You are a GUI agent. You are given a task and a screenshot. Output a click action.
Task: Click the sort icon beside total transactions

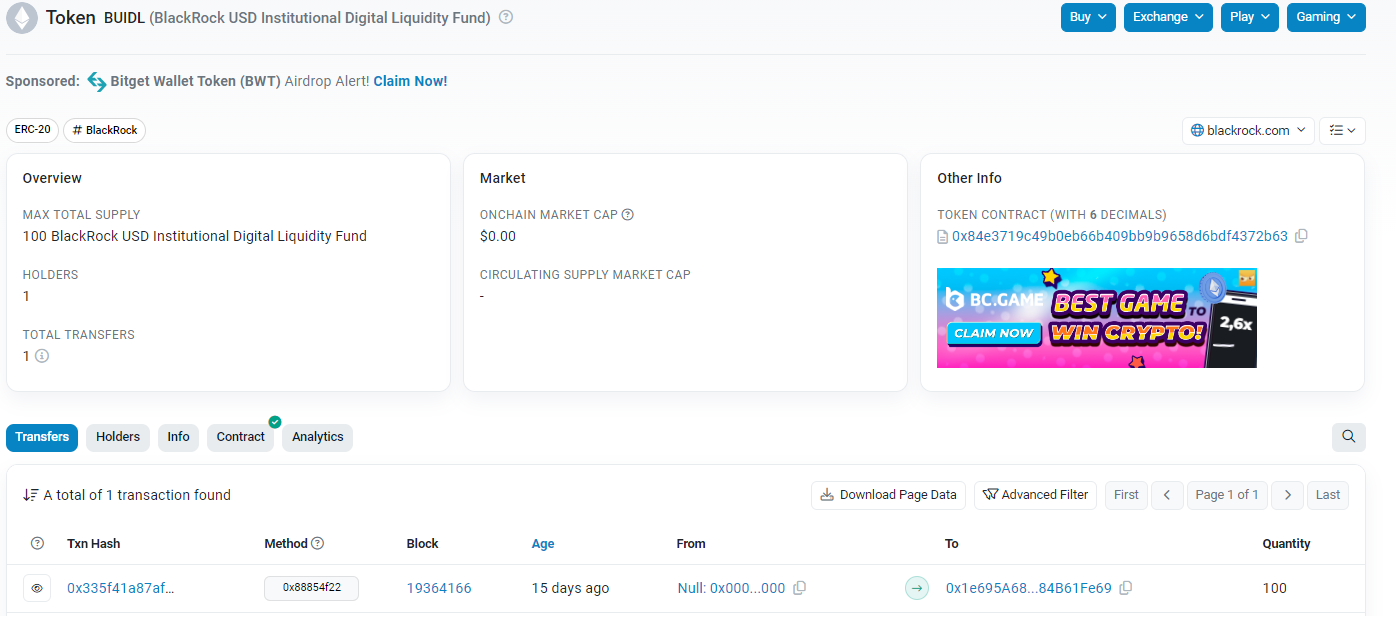31,495
